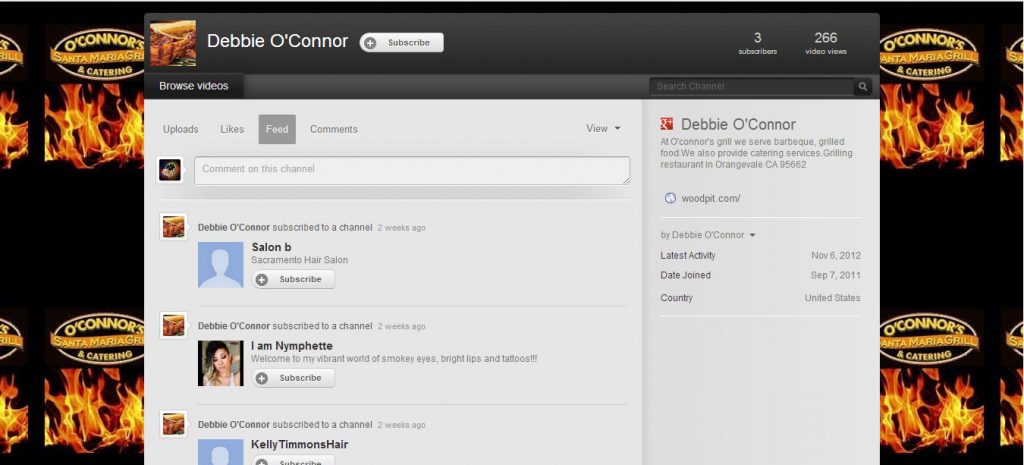Open the Comments tab
Image resolution: width=1024 pixels, height=465 pixels.
coord(334,129)
